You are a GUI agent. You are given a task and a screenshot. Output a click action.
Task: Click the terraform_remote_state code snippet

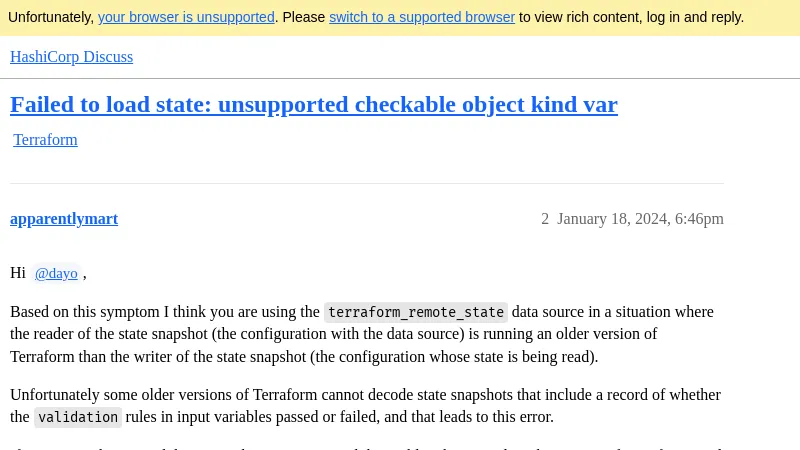click(x=415, y=312)
